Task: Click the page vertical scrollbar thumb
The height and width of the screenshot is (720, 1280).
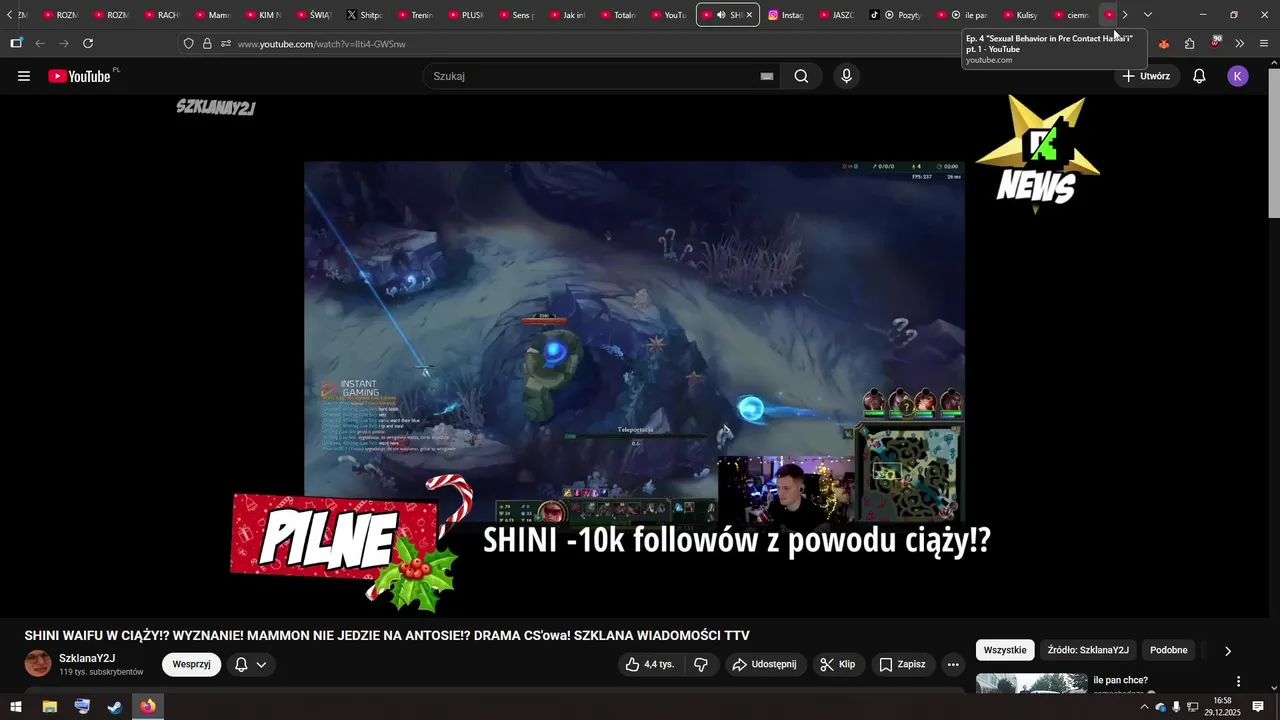Action: tap(1274, 145)
